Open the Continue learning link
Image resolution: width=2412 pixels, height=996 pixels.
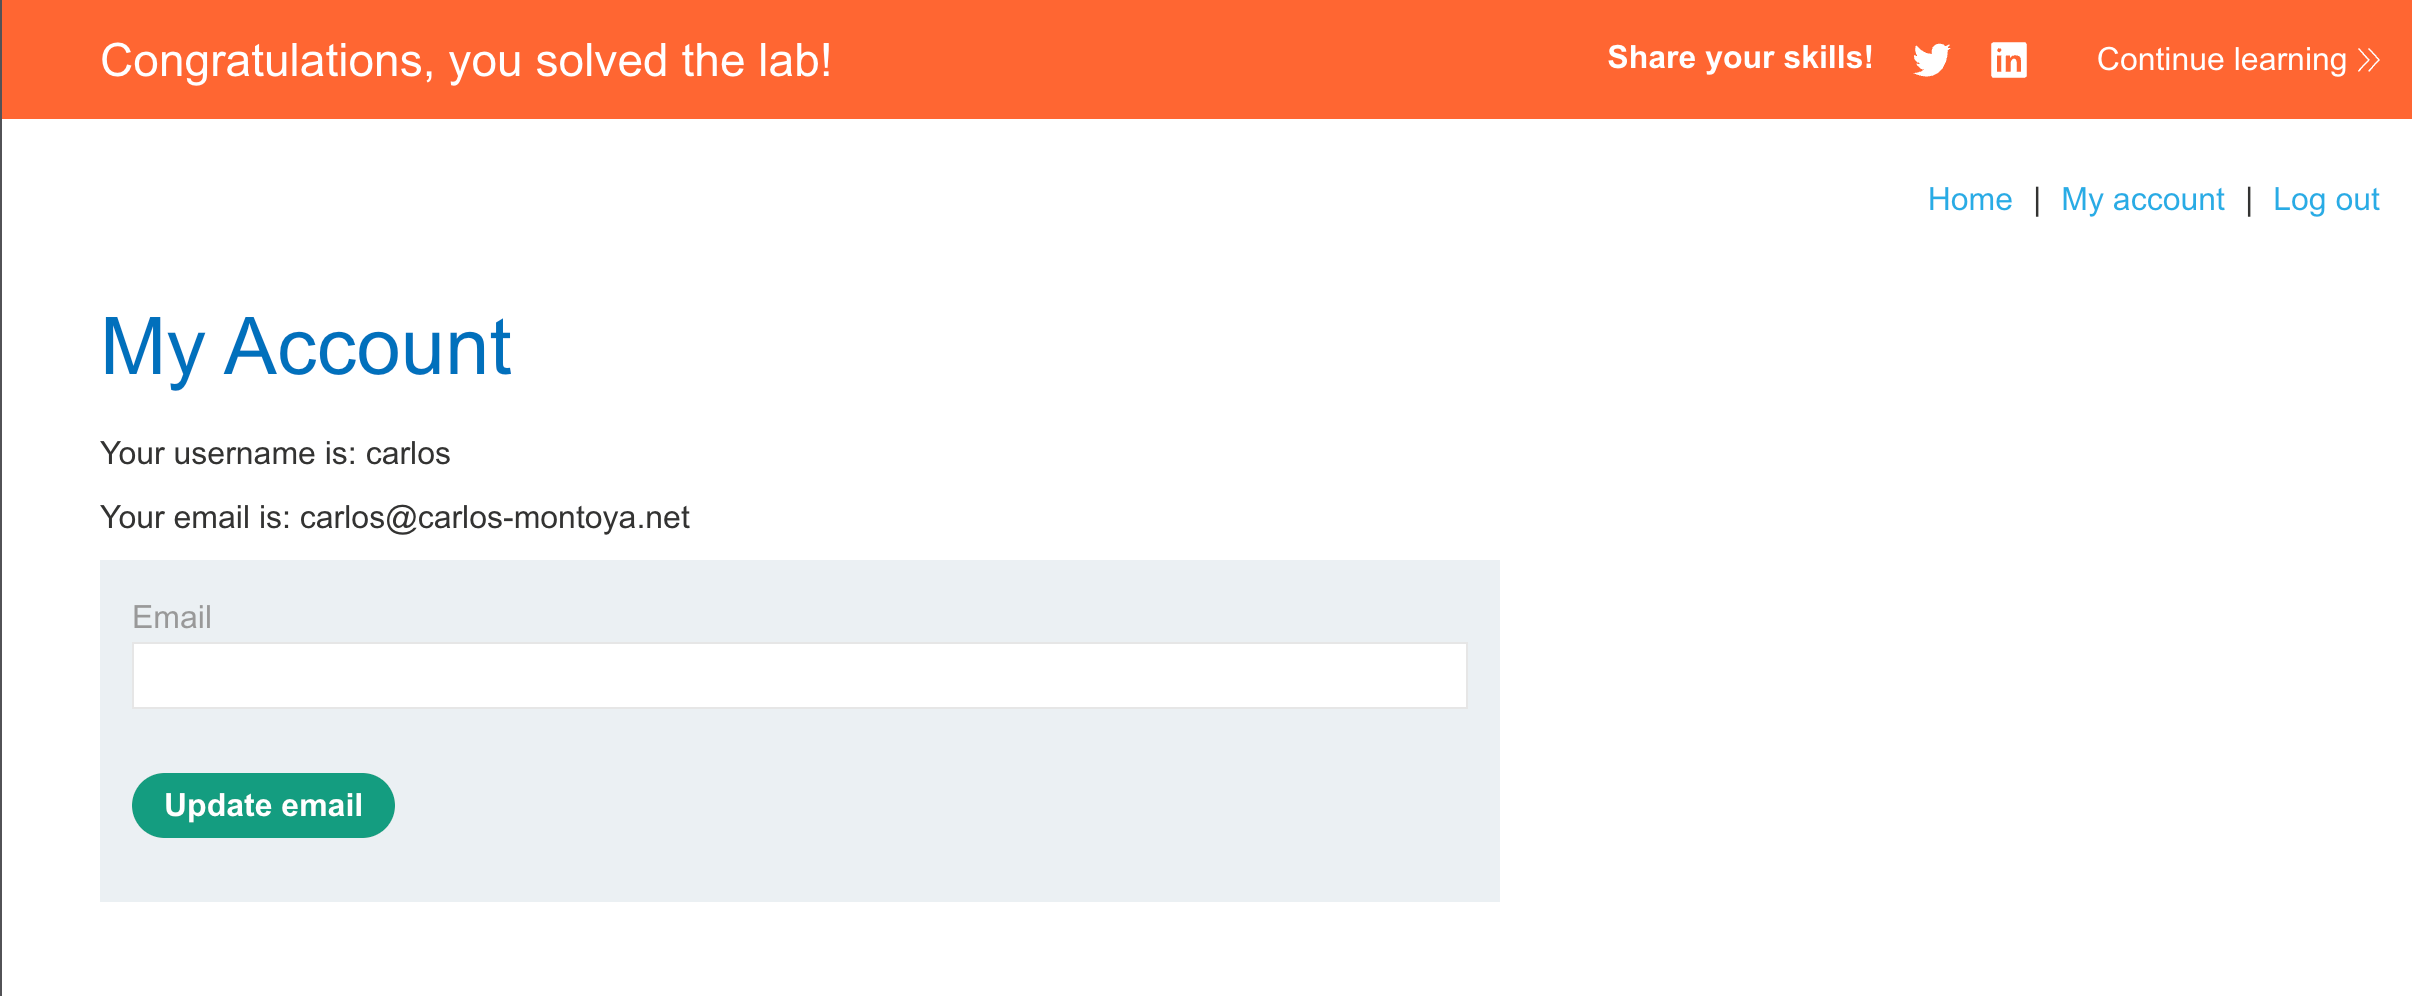(x=2221, y=60)
